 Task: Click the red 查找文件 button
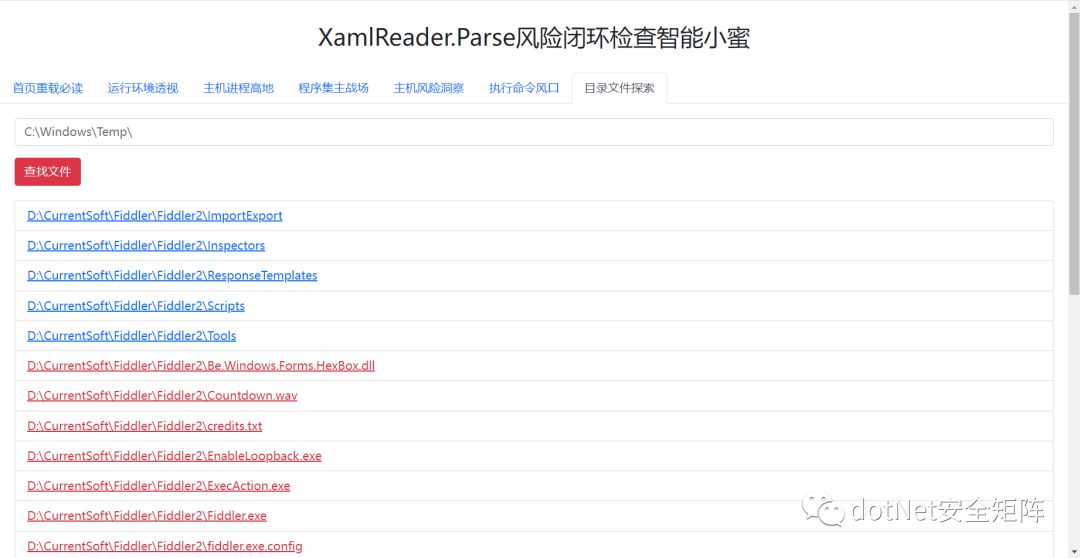point(48,172)
